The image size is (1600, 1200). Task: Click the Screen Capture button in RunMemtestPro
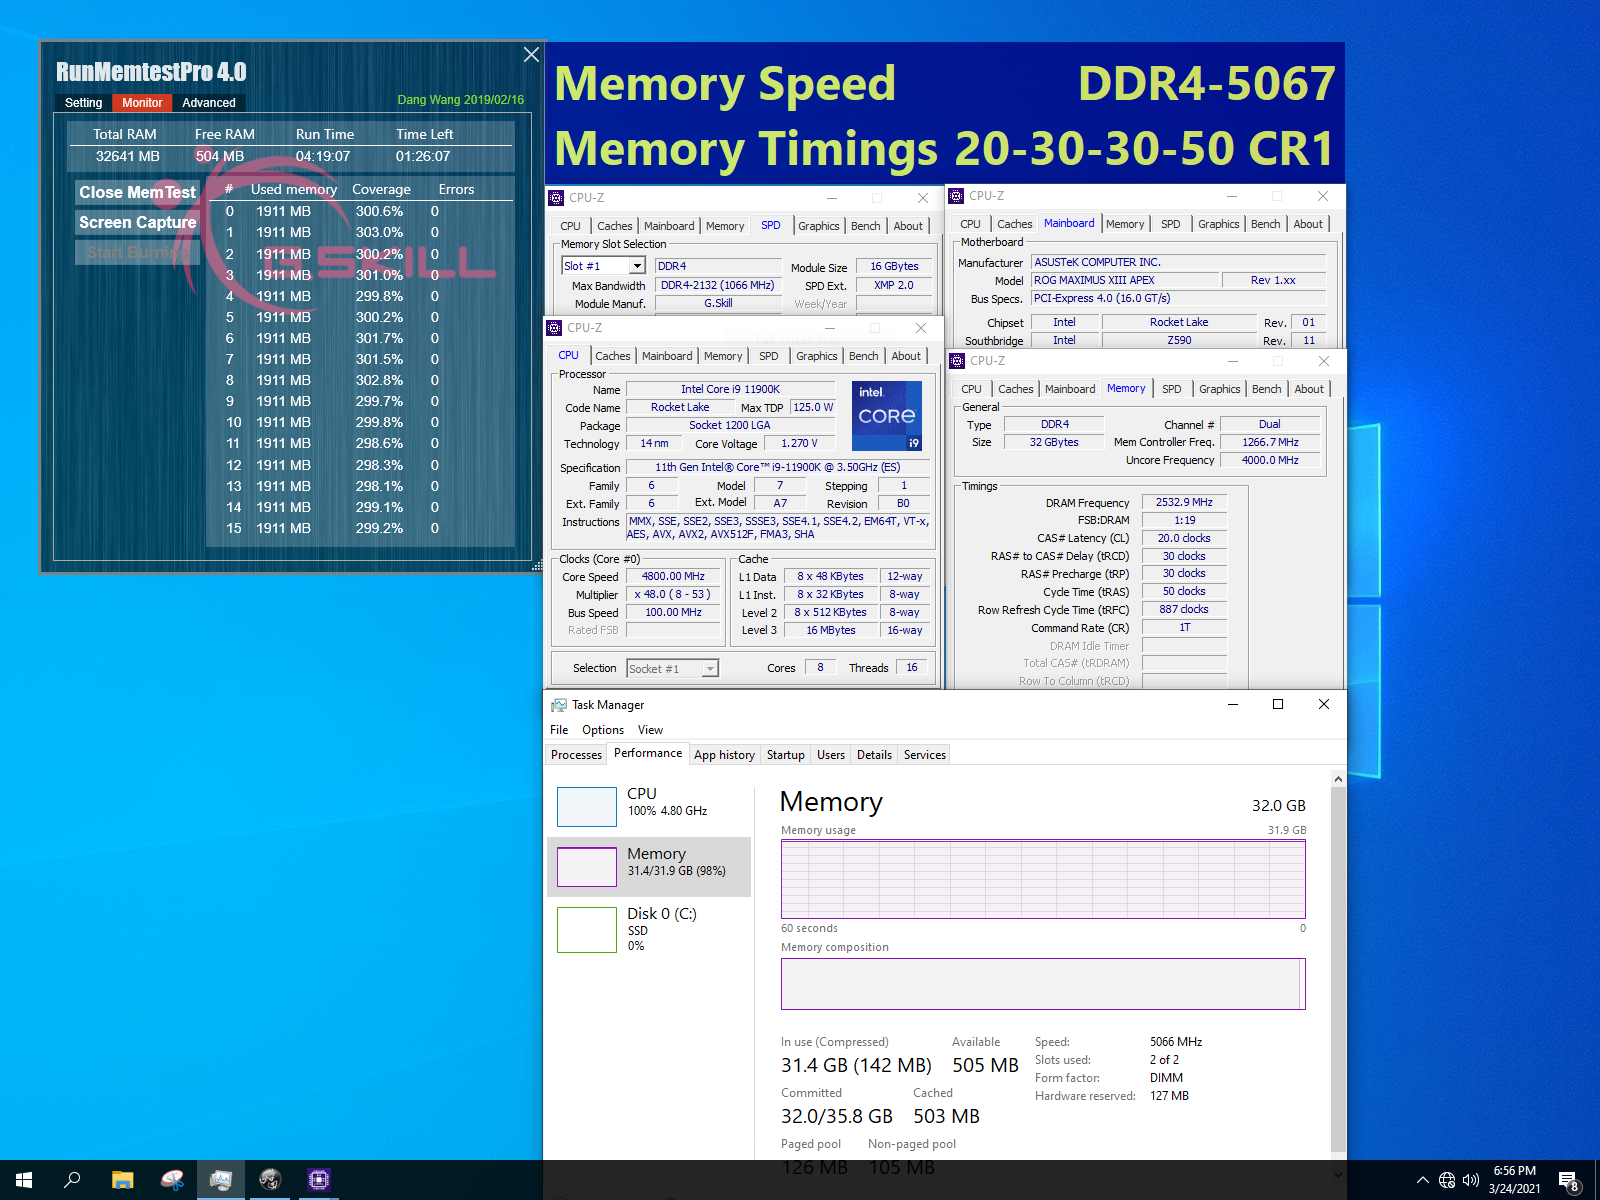[137, 222]
